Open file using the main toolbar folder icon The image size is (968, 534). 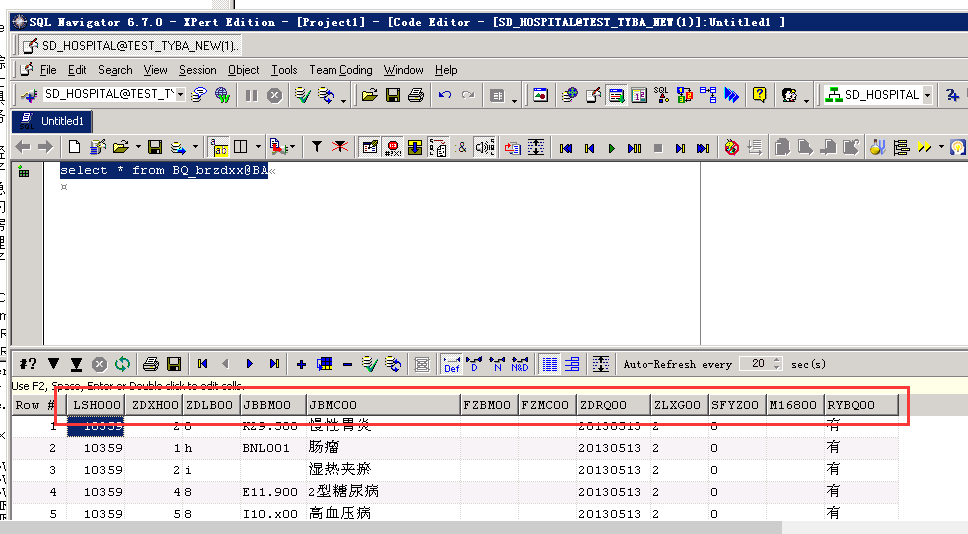click(369, 95)
